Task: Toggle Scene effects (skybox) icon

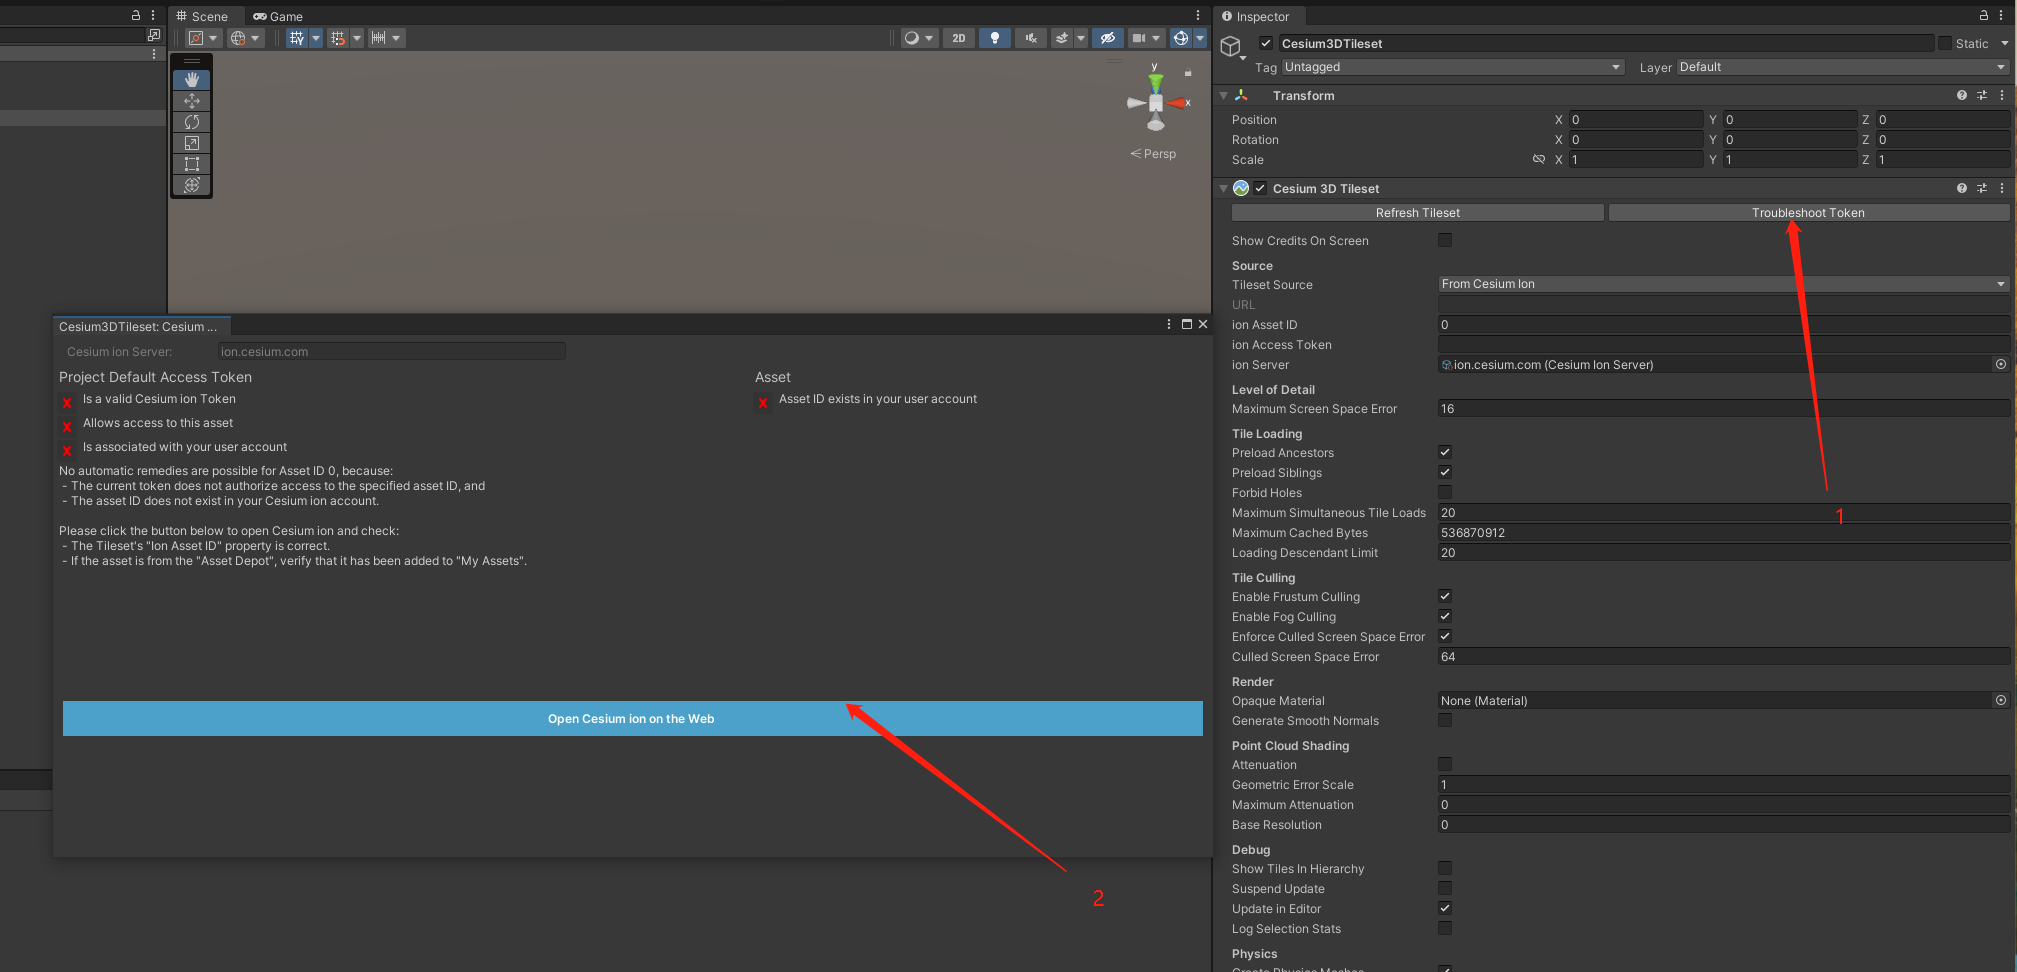Action: [x=1062, y=38]
